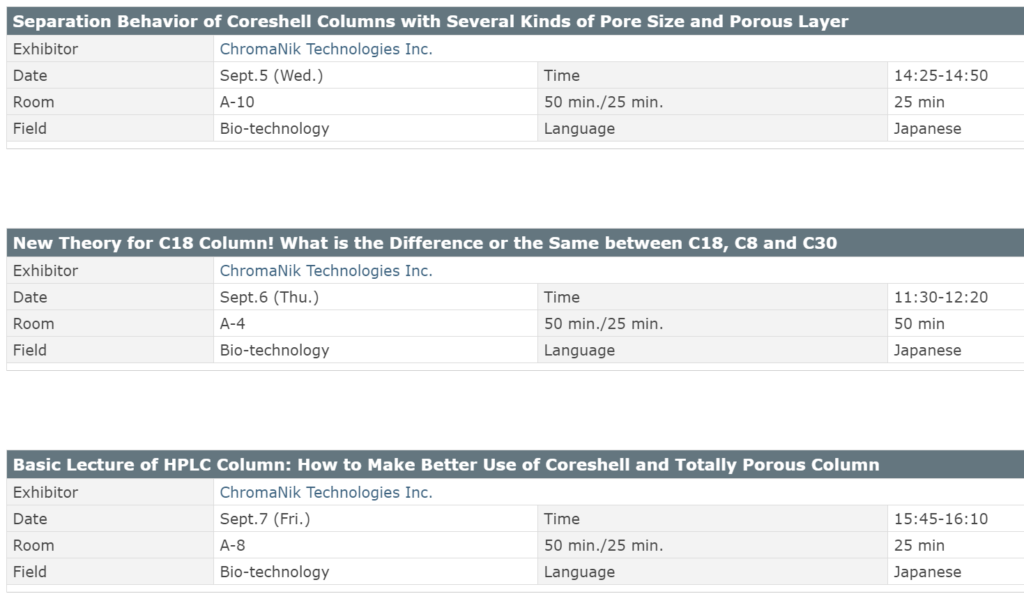Click Exhibitor label in the Coreshell Pore Size session
This screenshot has height=603, width=1024.
[45, 49]
